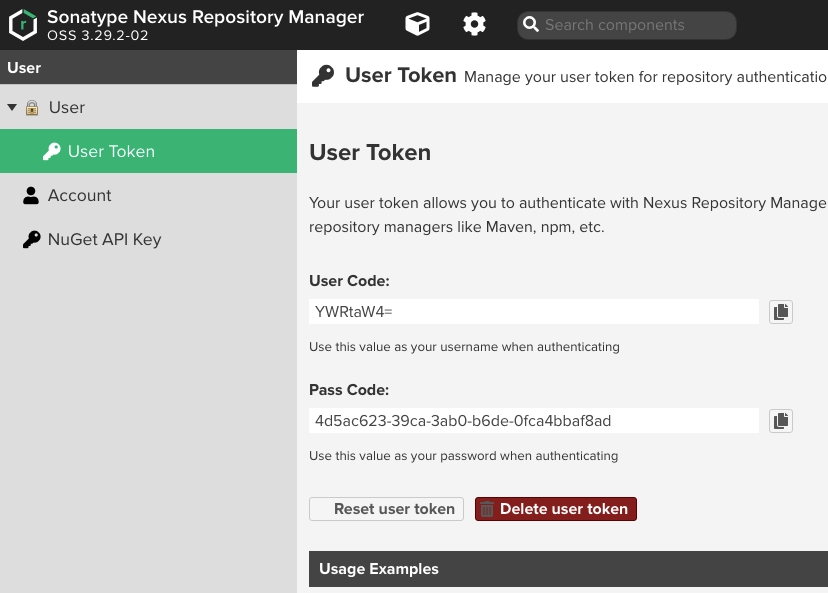Select User Token in sidebar
The height and width of the screenshot is (593, 828).
(x=148, y=151)
